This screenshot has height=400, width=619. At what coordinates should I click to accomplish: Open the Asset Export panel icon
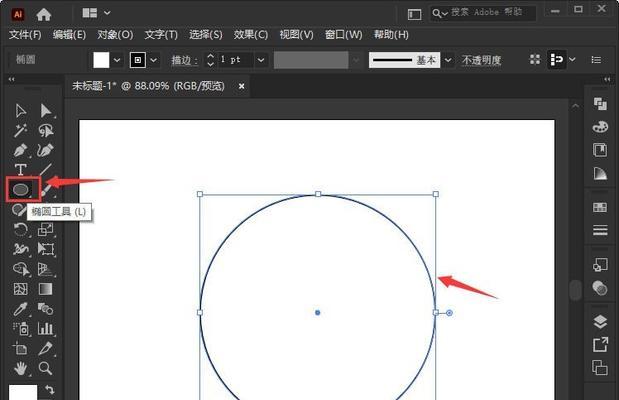[600, 345]
